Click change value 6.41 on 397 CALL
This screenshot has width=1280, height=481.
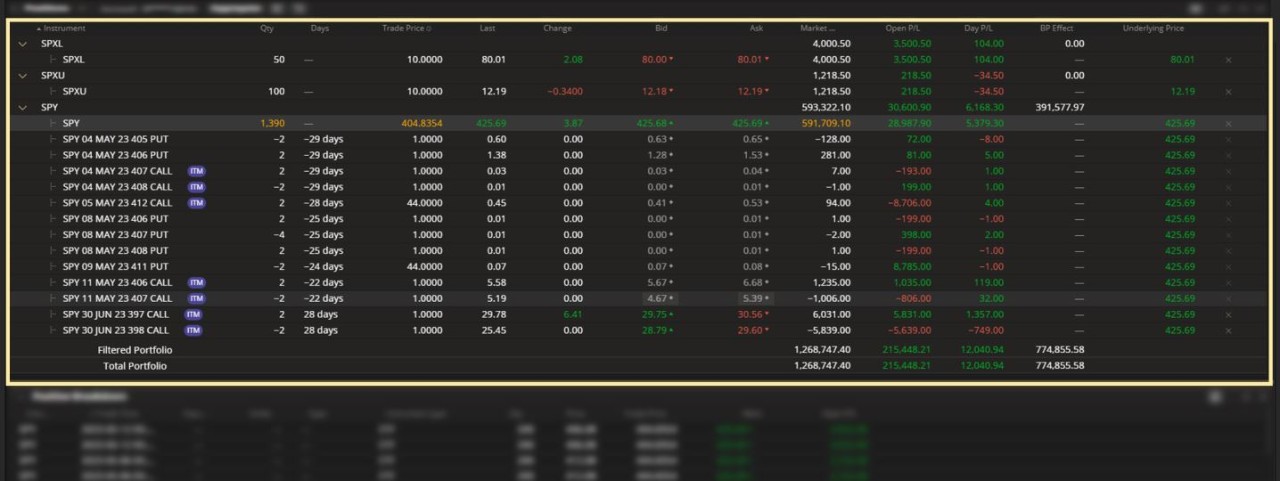coord(573,315)
